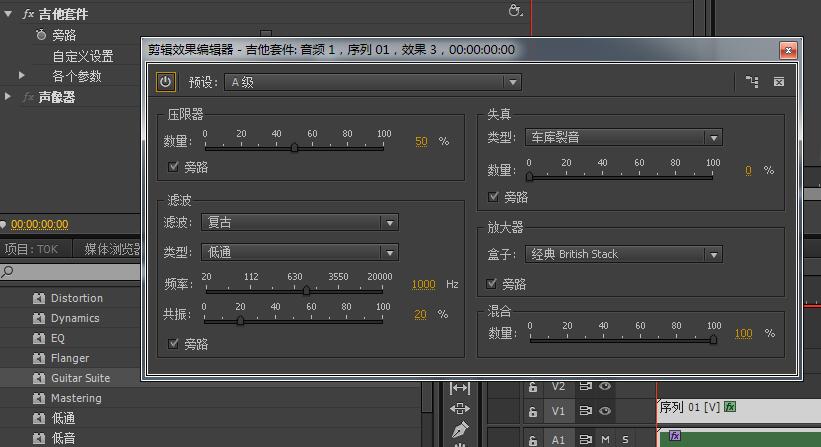
Task: Click the 混合 value 100
Action: [744, 333]
